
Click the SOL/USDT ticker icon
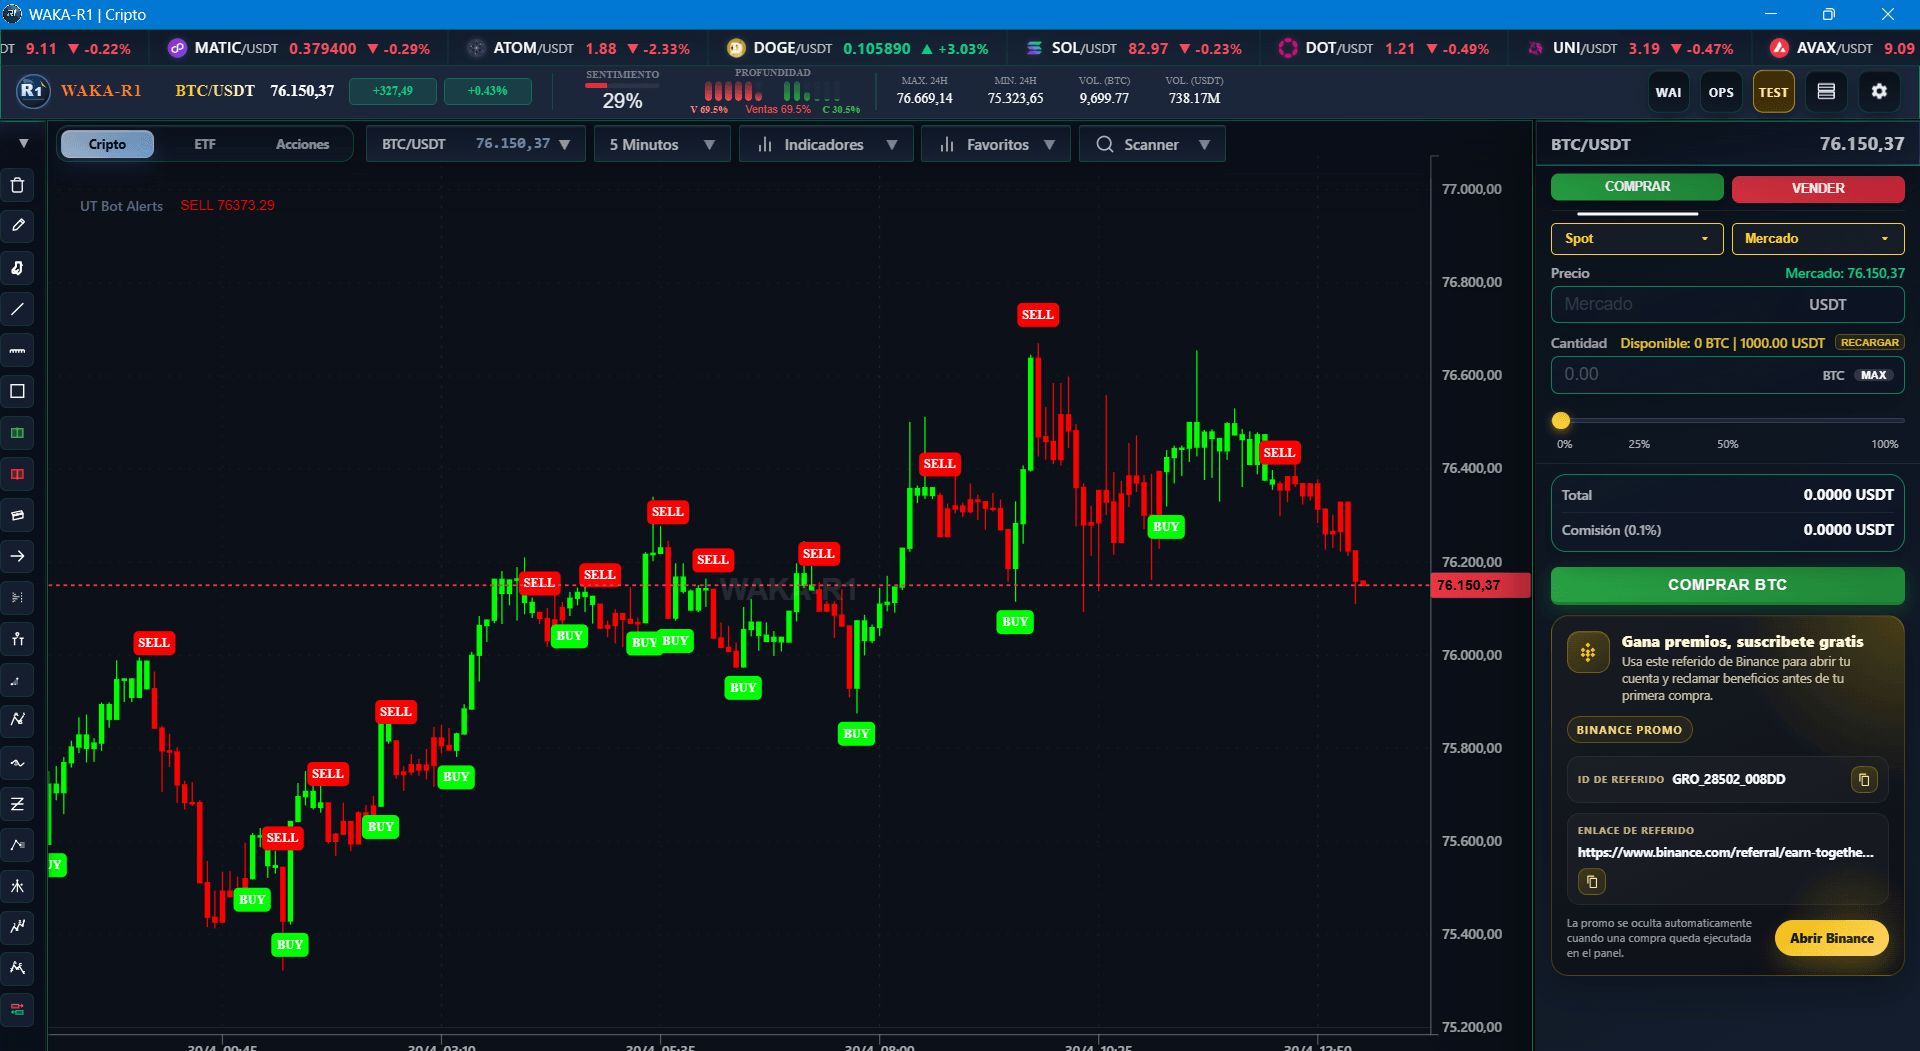click(1034, 48)
